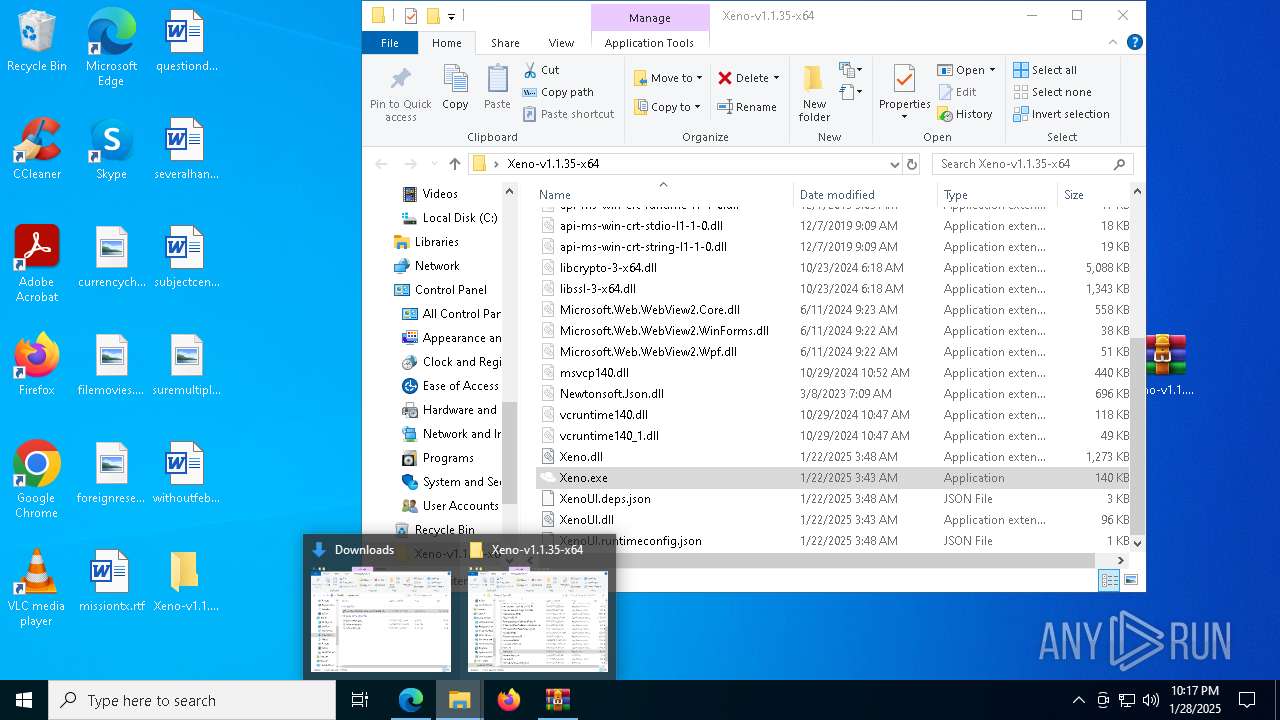Screen dimensions: 1280x720
Task: Open notification center on taskbar
Action: tap(1247, 700)
